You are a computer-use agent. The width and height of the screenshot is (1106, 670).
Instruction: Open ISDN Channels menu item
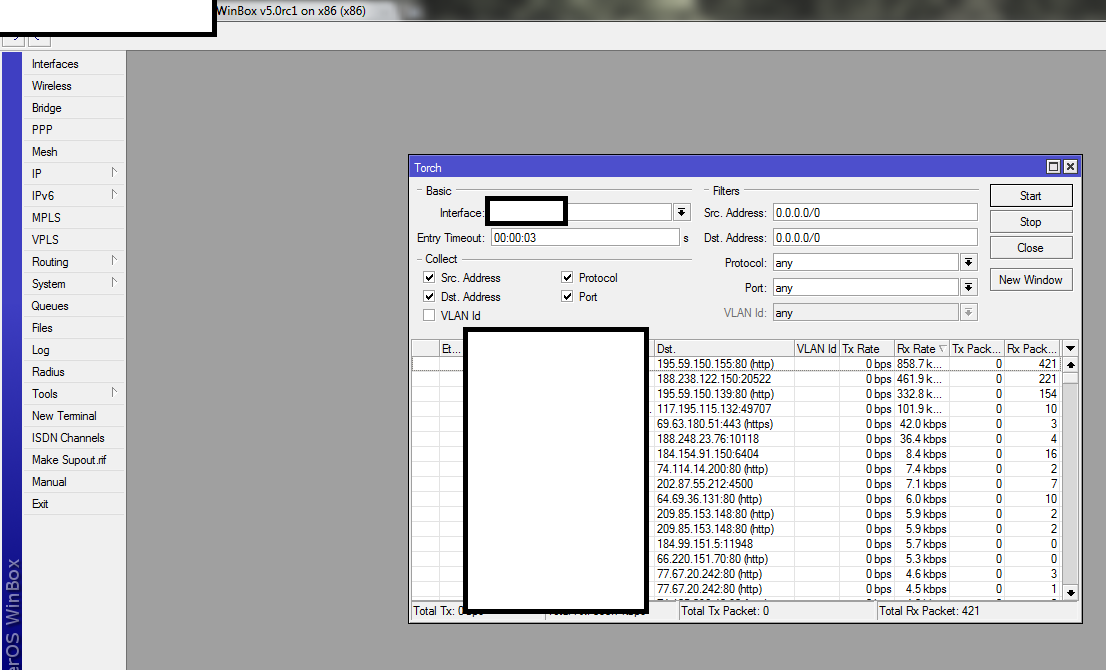tap(74, 438)
